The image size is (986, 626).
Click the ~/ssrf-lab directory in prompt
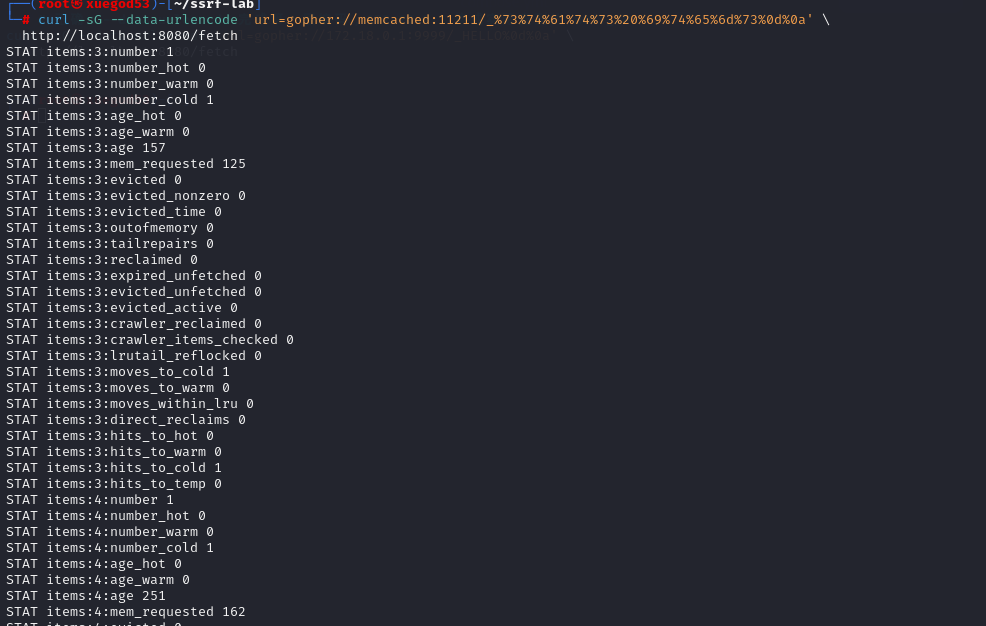214,5
